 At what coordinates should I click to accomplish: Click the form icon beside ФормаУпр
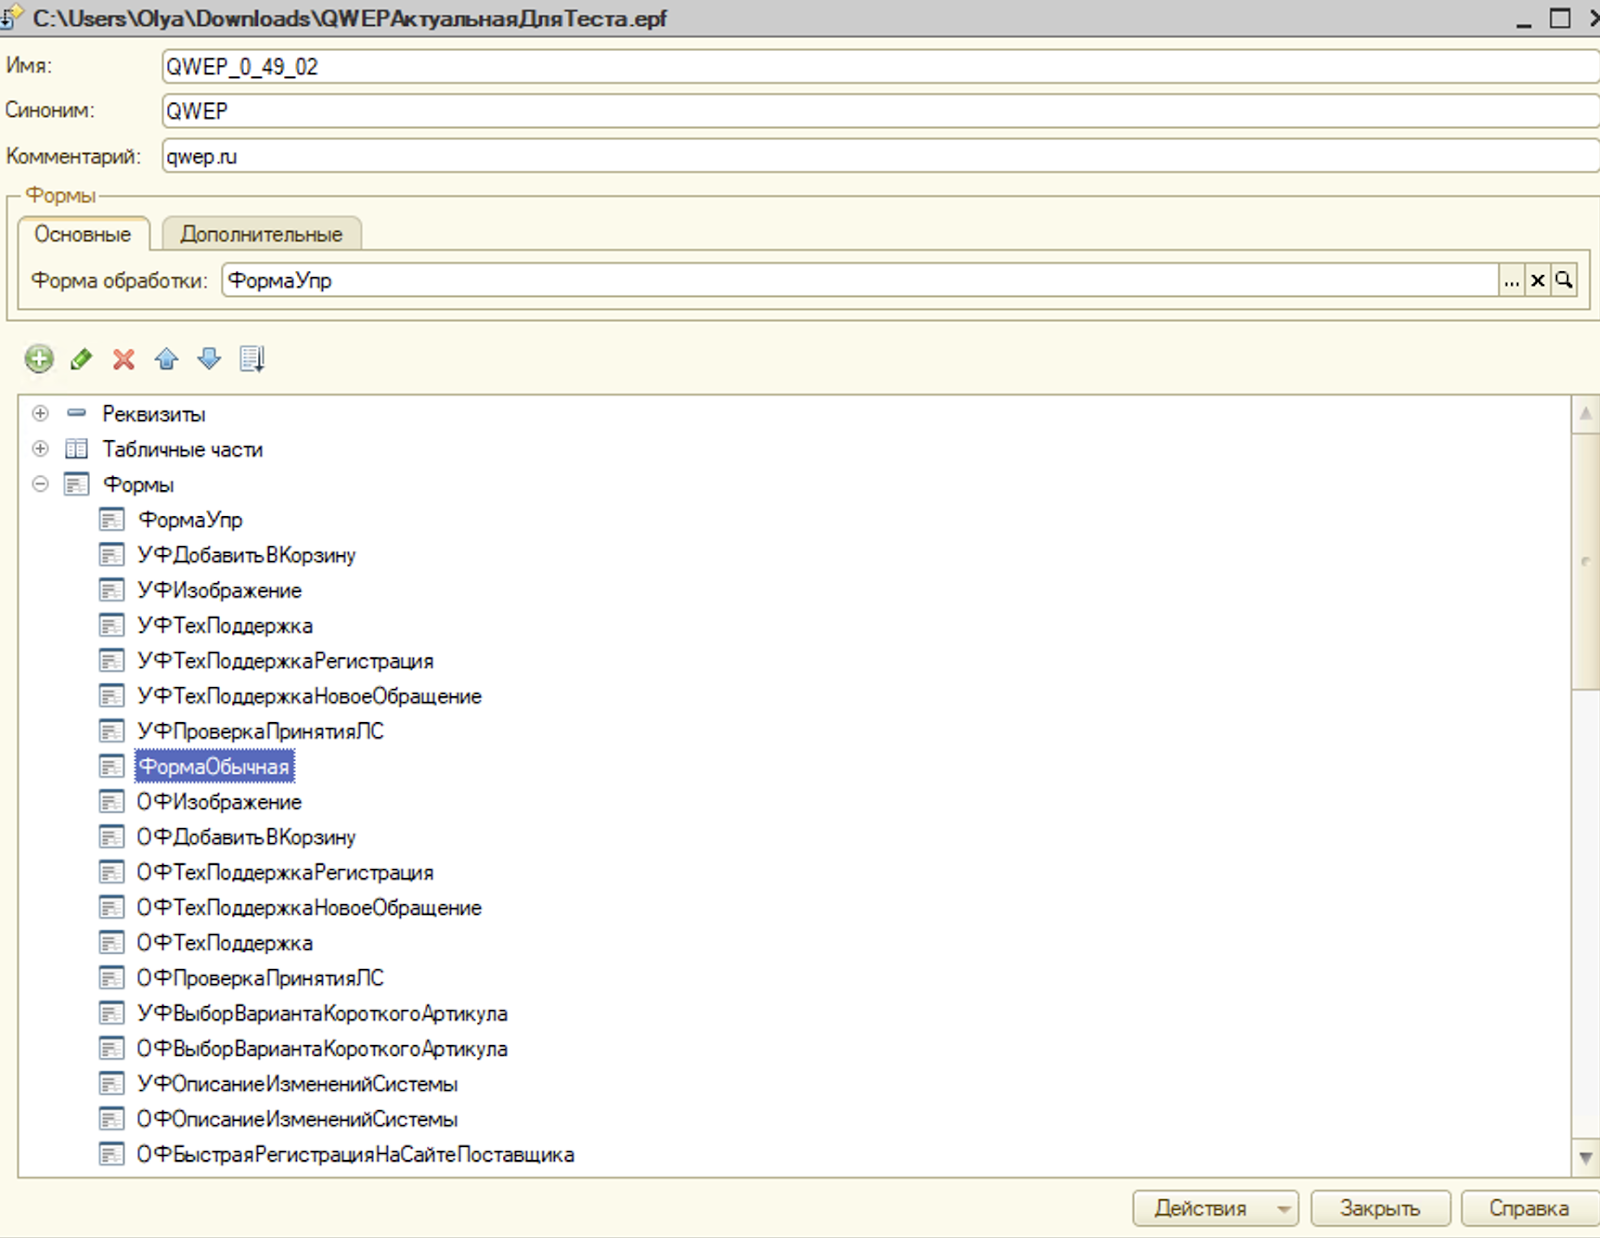point(112,520)
